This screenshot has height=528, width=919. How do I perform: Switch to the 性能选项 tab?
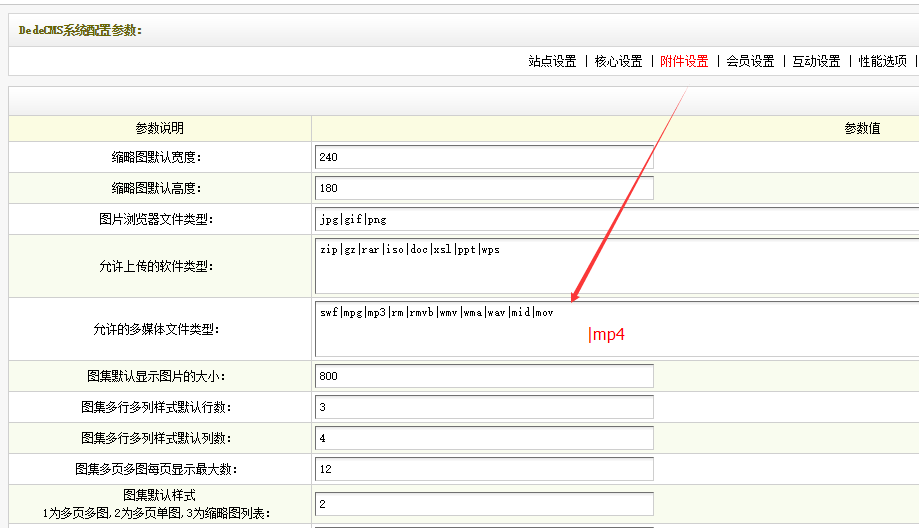[x=882, y=61]
